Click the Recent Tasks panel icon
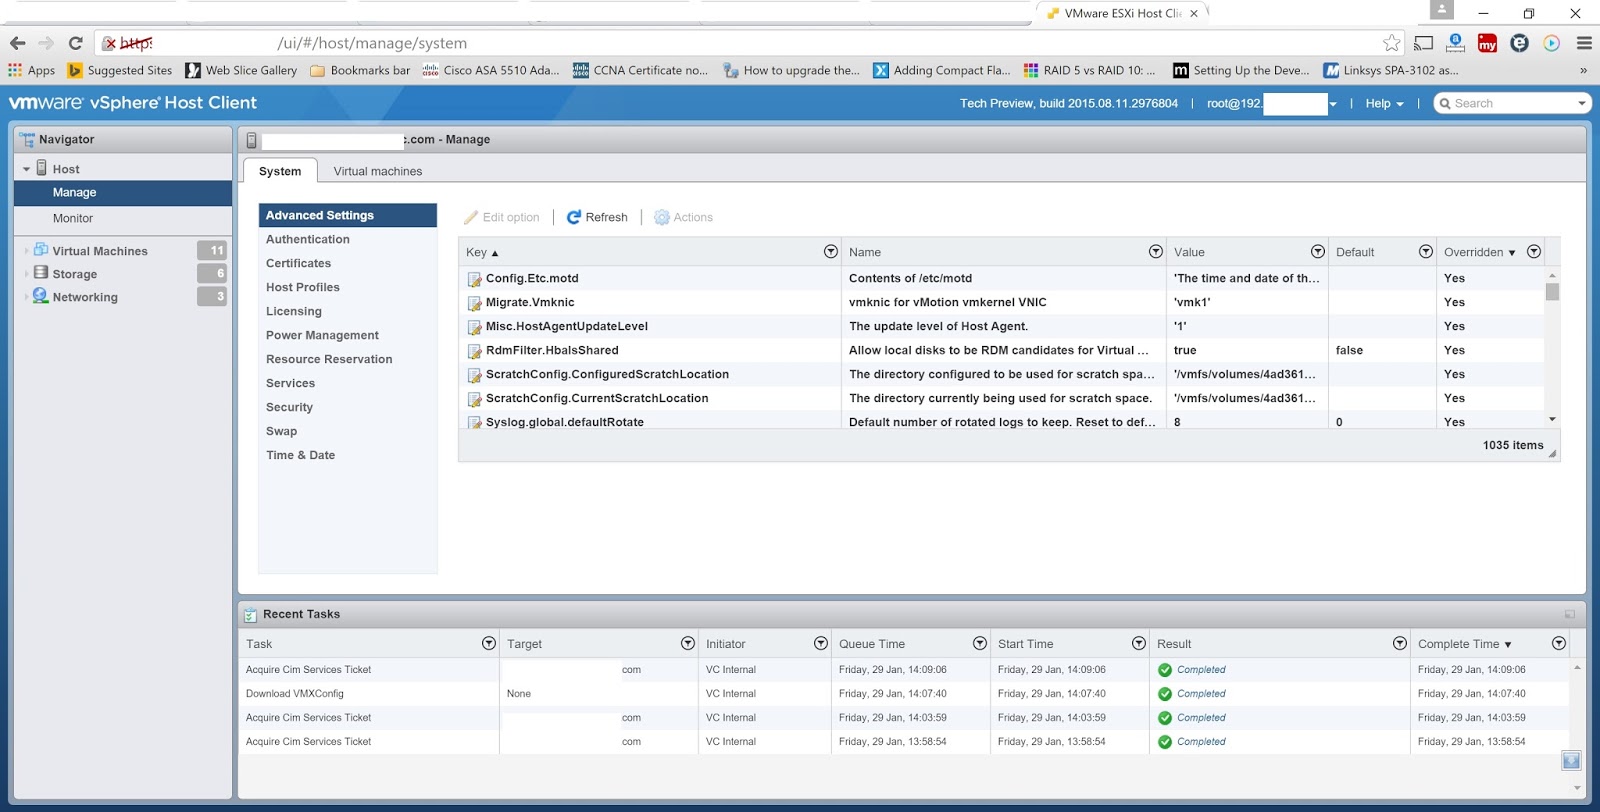Screen dimensions: 1600x812 point(251,615)
